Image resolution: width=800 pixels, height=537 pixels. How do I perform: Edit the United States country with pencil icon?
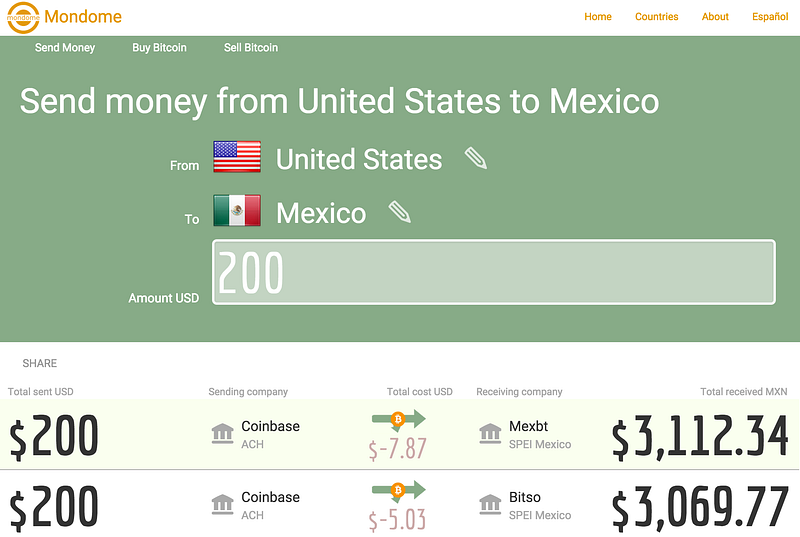coord(476,158)
